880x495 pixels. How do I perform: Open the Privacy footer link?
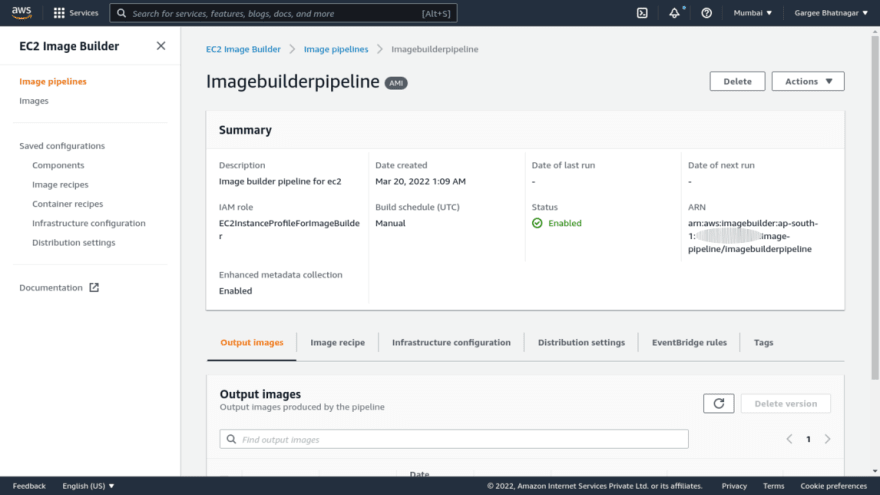click(734, 486)
